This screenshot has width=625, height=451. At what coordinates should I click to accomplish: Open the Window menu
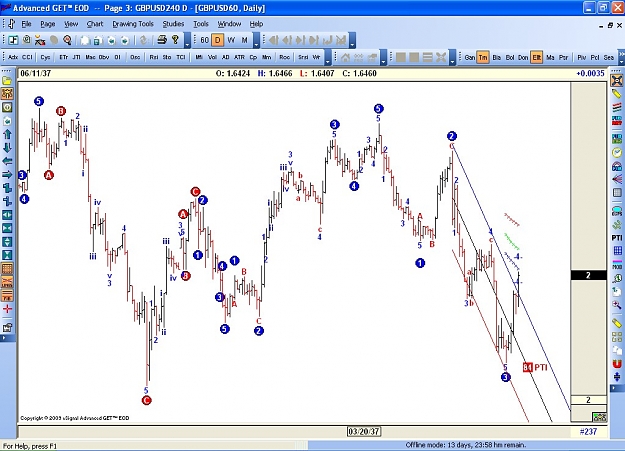[229, 24]
